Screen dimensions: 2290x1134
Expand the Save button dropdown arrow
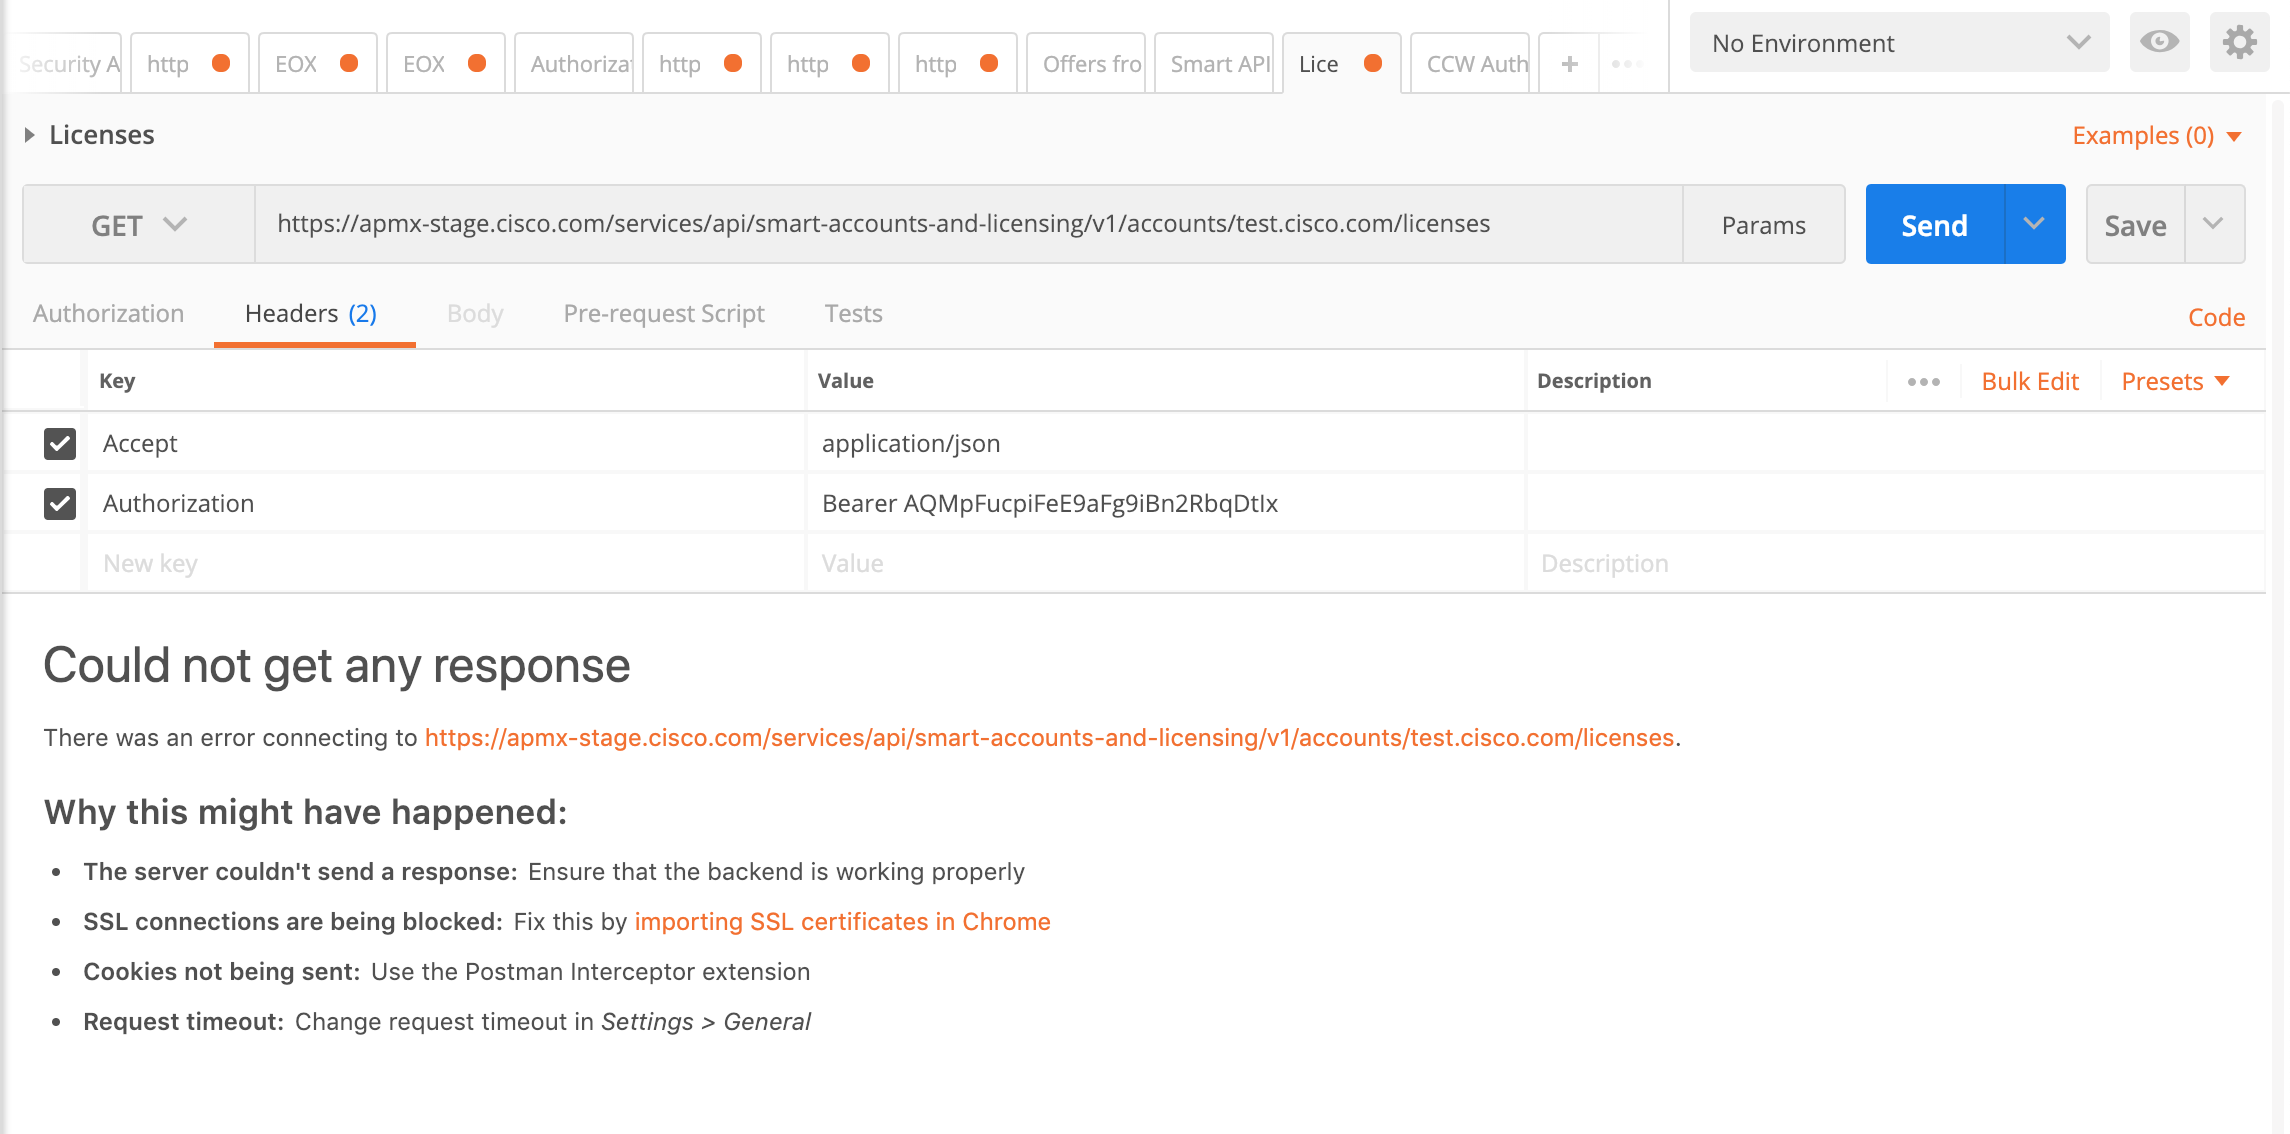coord(2214,224)
